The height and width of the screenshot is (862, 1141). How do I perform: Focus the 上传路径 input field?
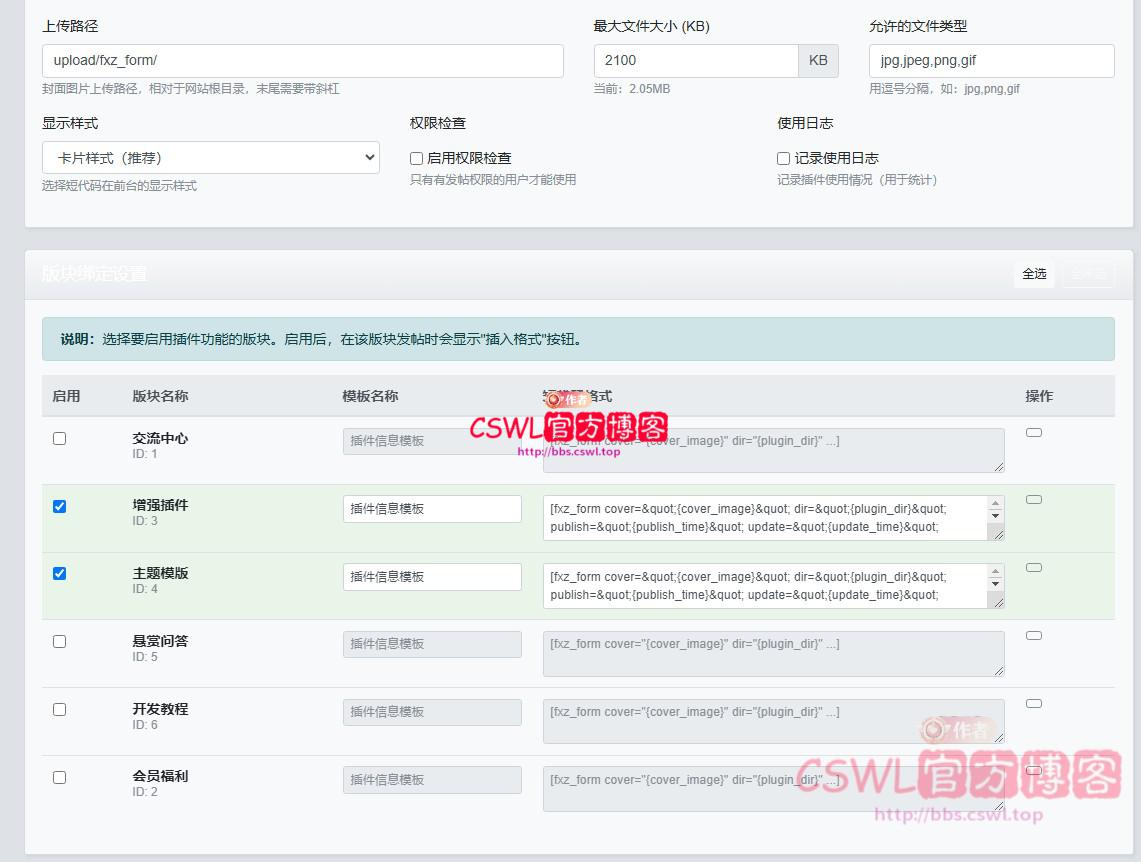pos(303,60)
